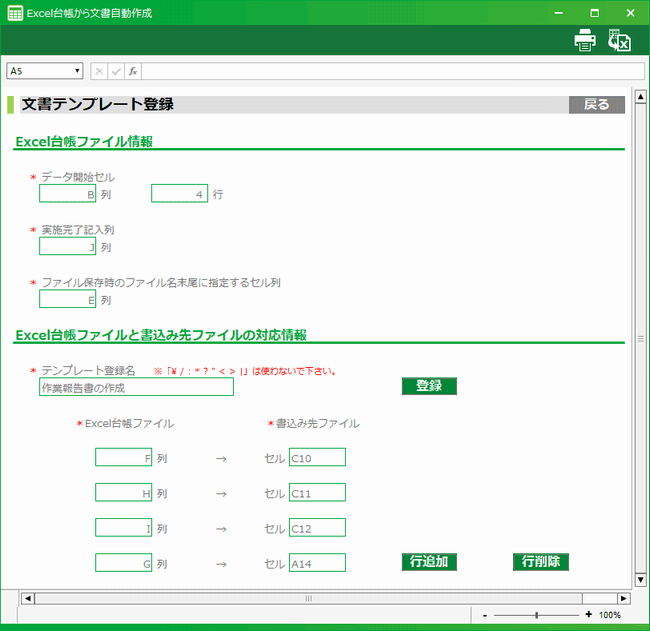
Task: Maximize the application window
Action: click(594, 13)
